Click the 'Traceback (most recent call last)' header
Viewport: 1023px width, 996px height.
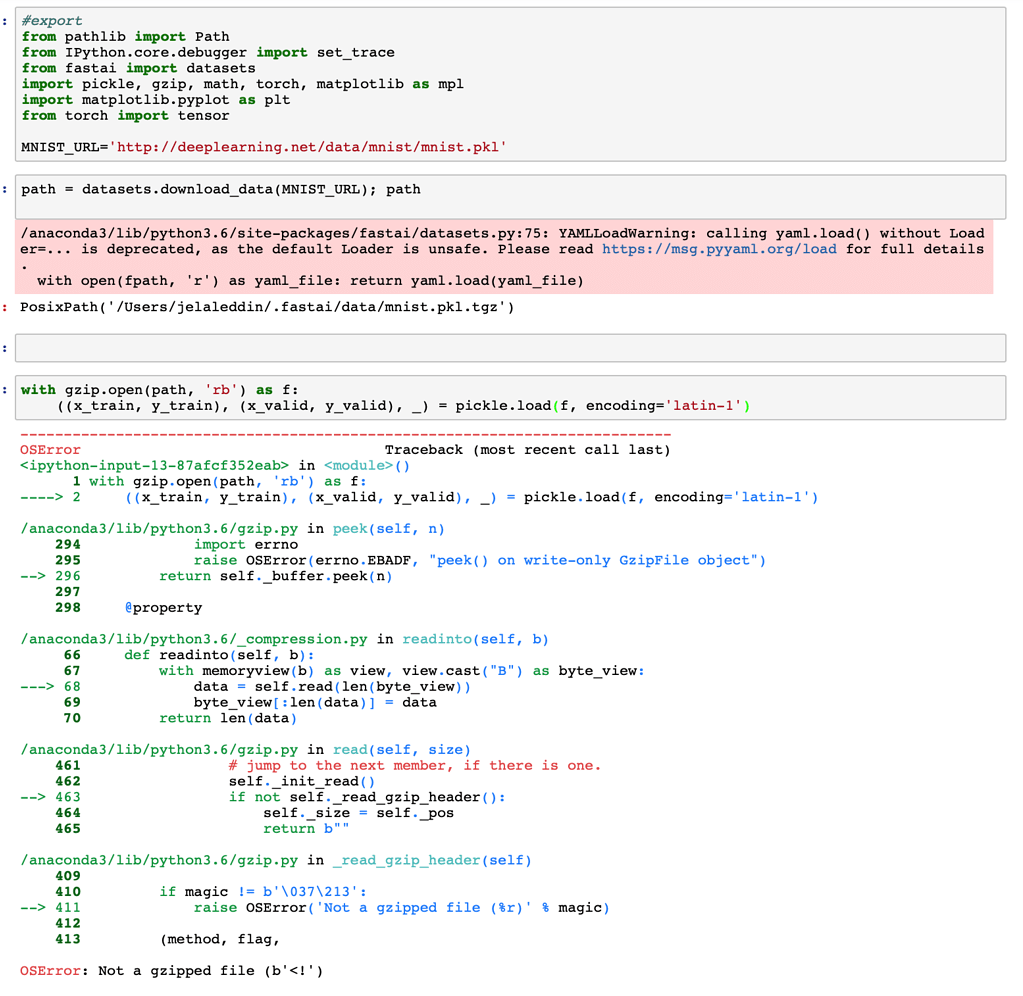coord(527,450)
